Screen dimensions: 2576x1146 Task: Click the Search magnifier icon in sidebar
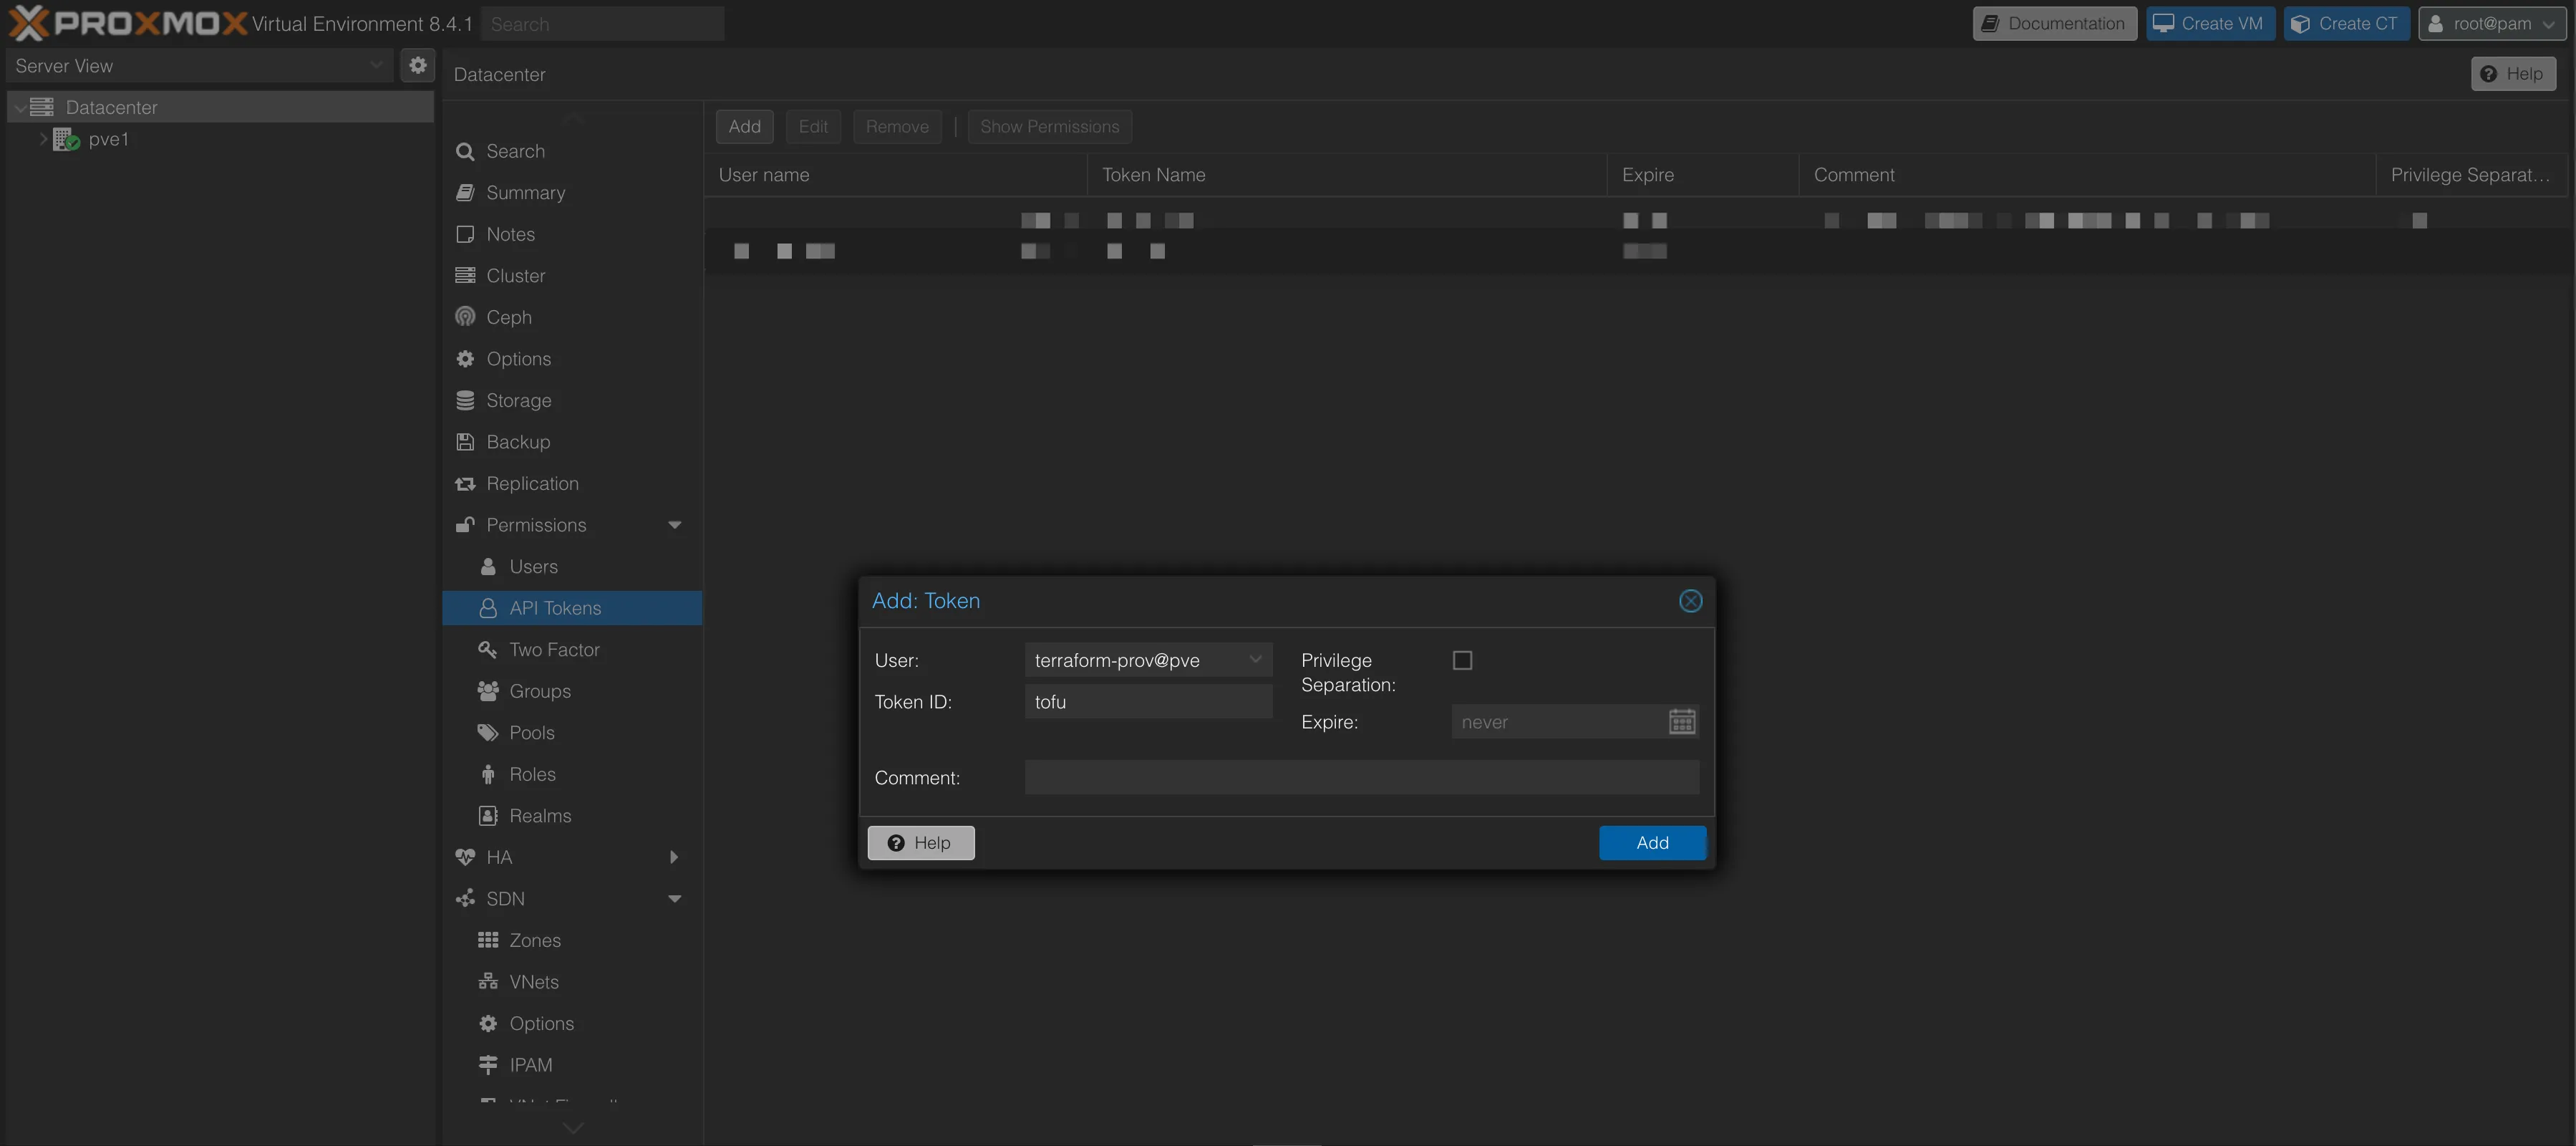tap(465, 151)
